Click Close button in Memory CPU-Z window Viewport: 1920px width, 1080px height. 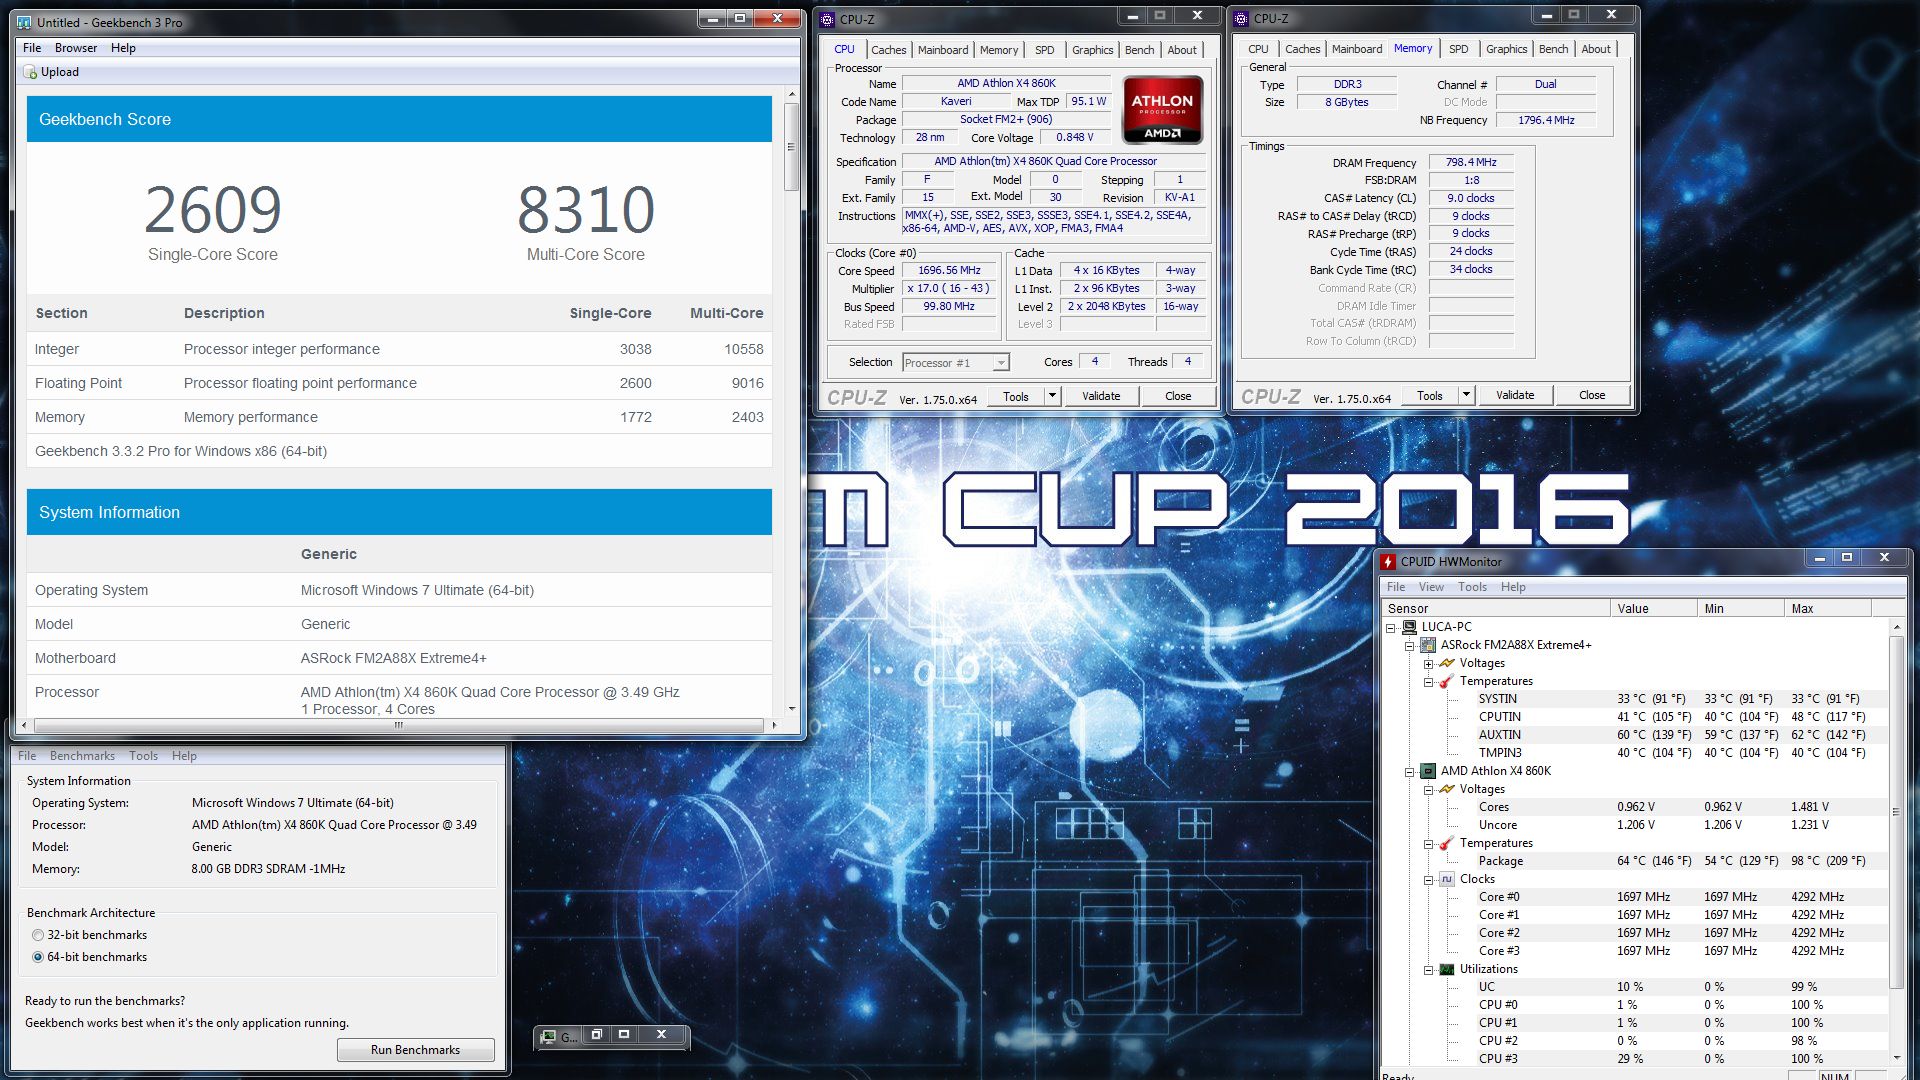click(x=1592, y=395)
